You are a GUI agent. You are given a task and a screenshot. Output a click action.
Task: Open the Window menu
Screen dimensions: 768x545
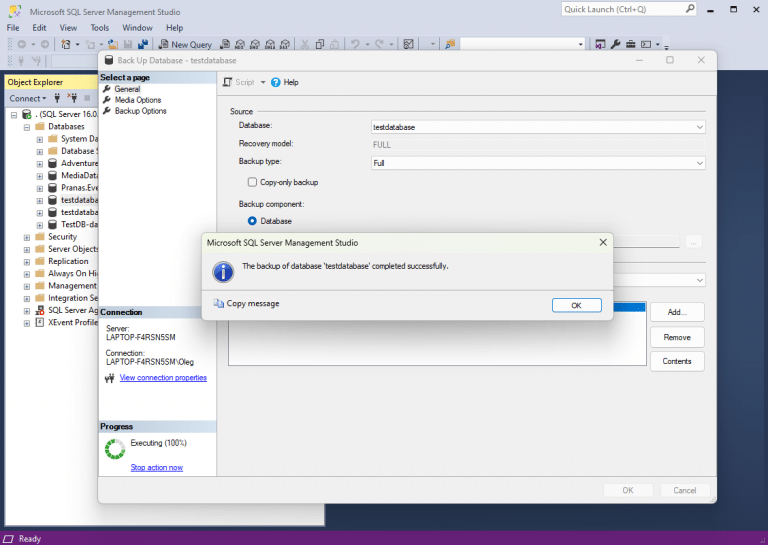pos(137,28)
